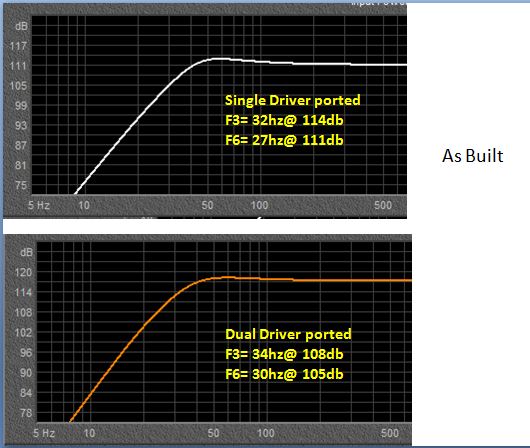Click the 111 dB axis label, top graph

[18, 66]
